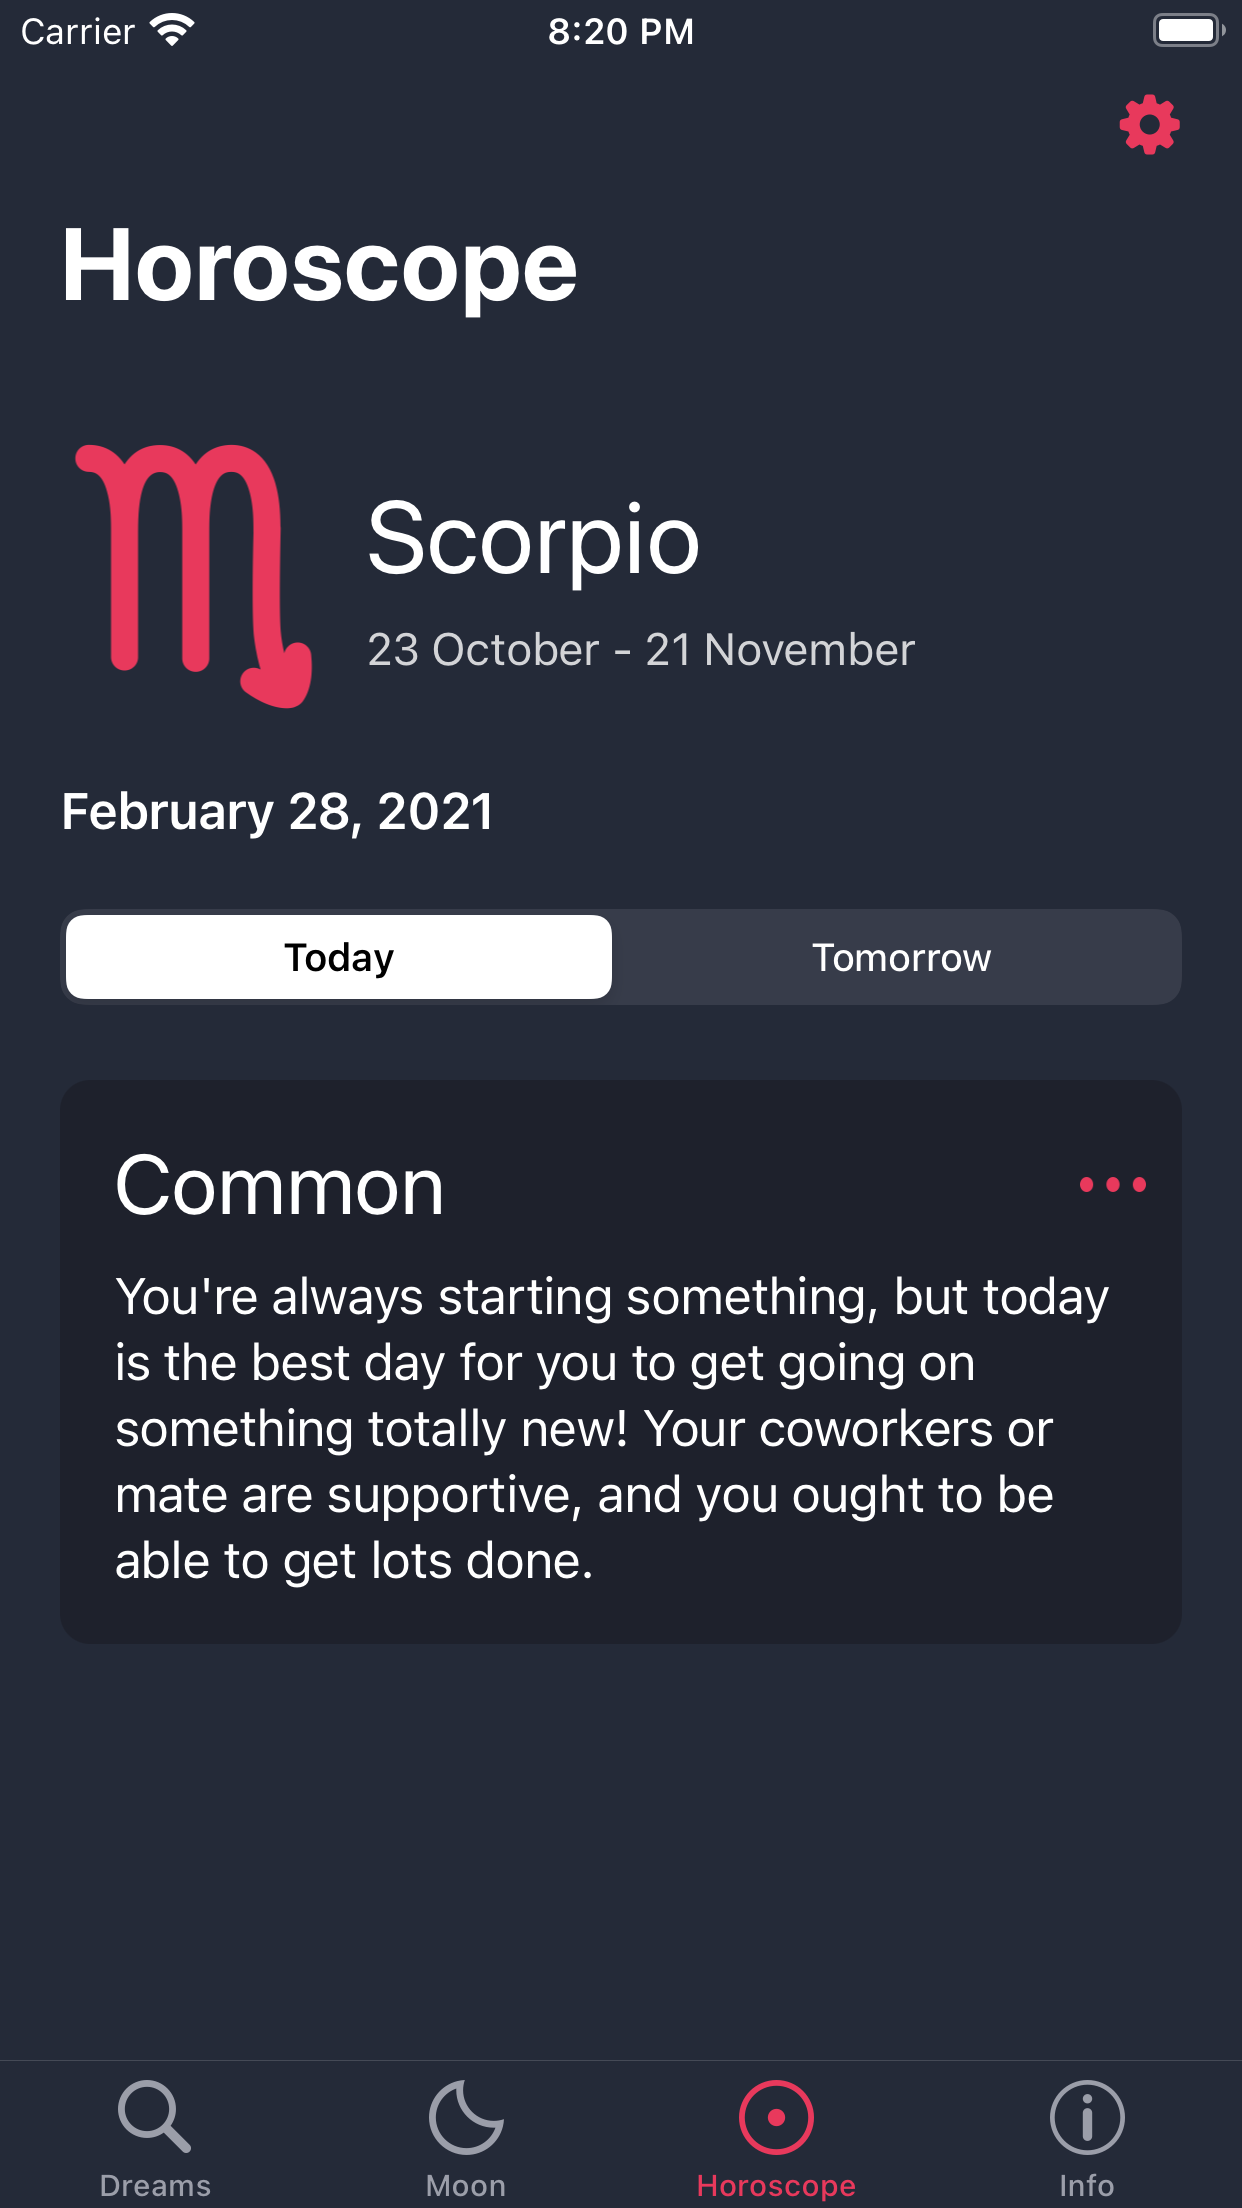This screenshot has height=2208, width=1242.
Task: Tap the Common card heading
Action: click(279, 1187)
